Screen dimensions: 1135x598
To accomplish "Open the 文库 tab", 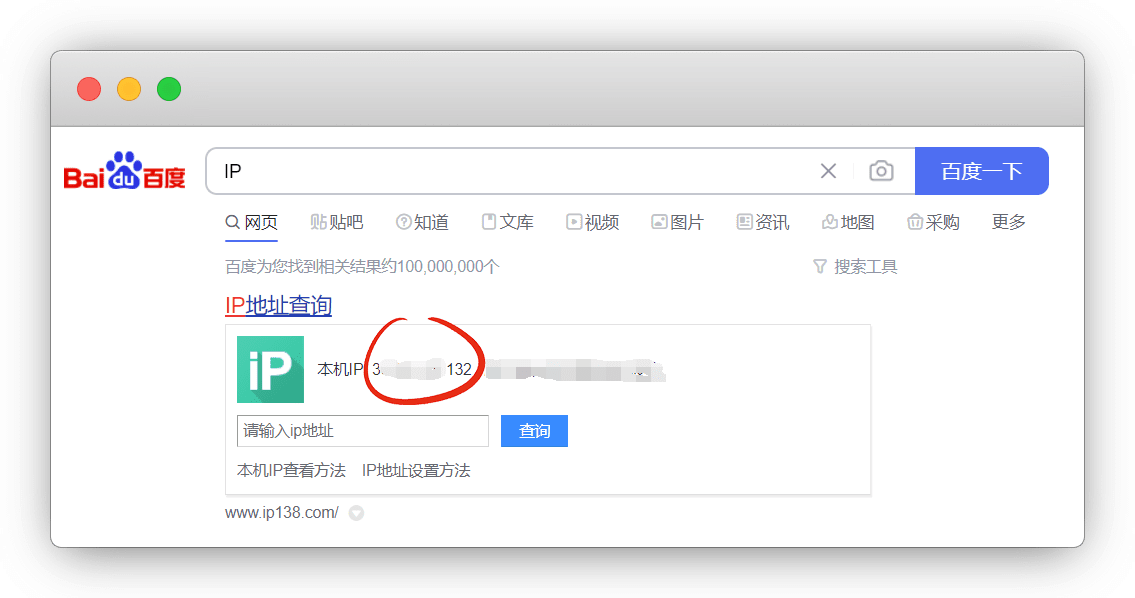I will 507,222.
